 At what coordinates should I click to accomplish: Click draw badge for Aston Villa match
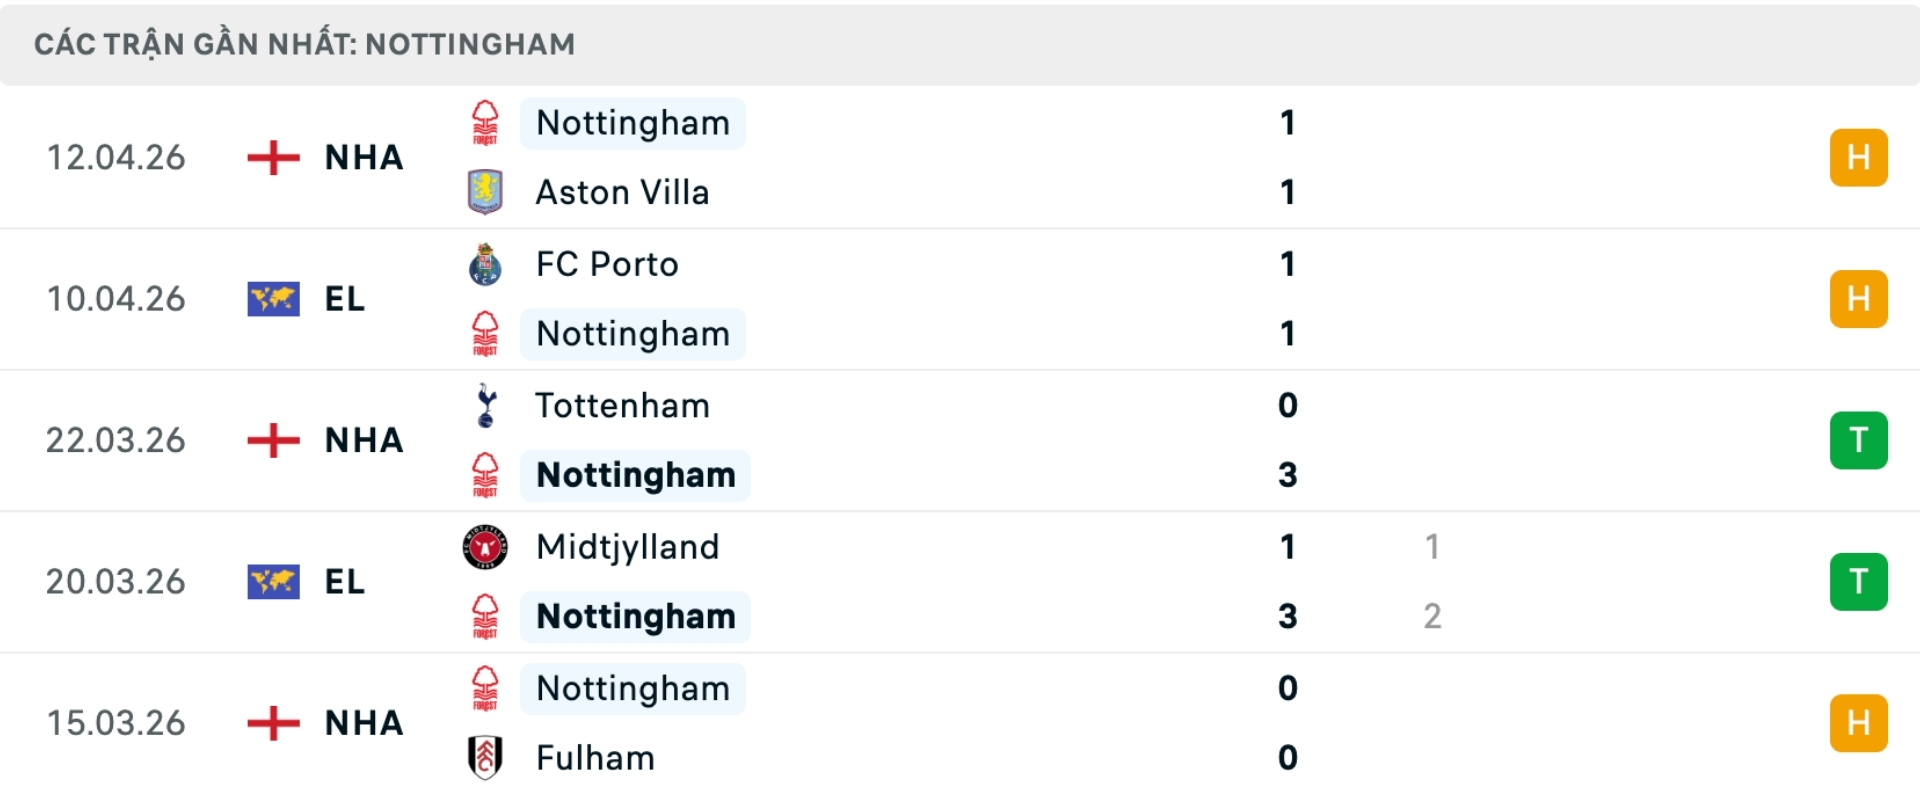pos(1858,157)
